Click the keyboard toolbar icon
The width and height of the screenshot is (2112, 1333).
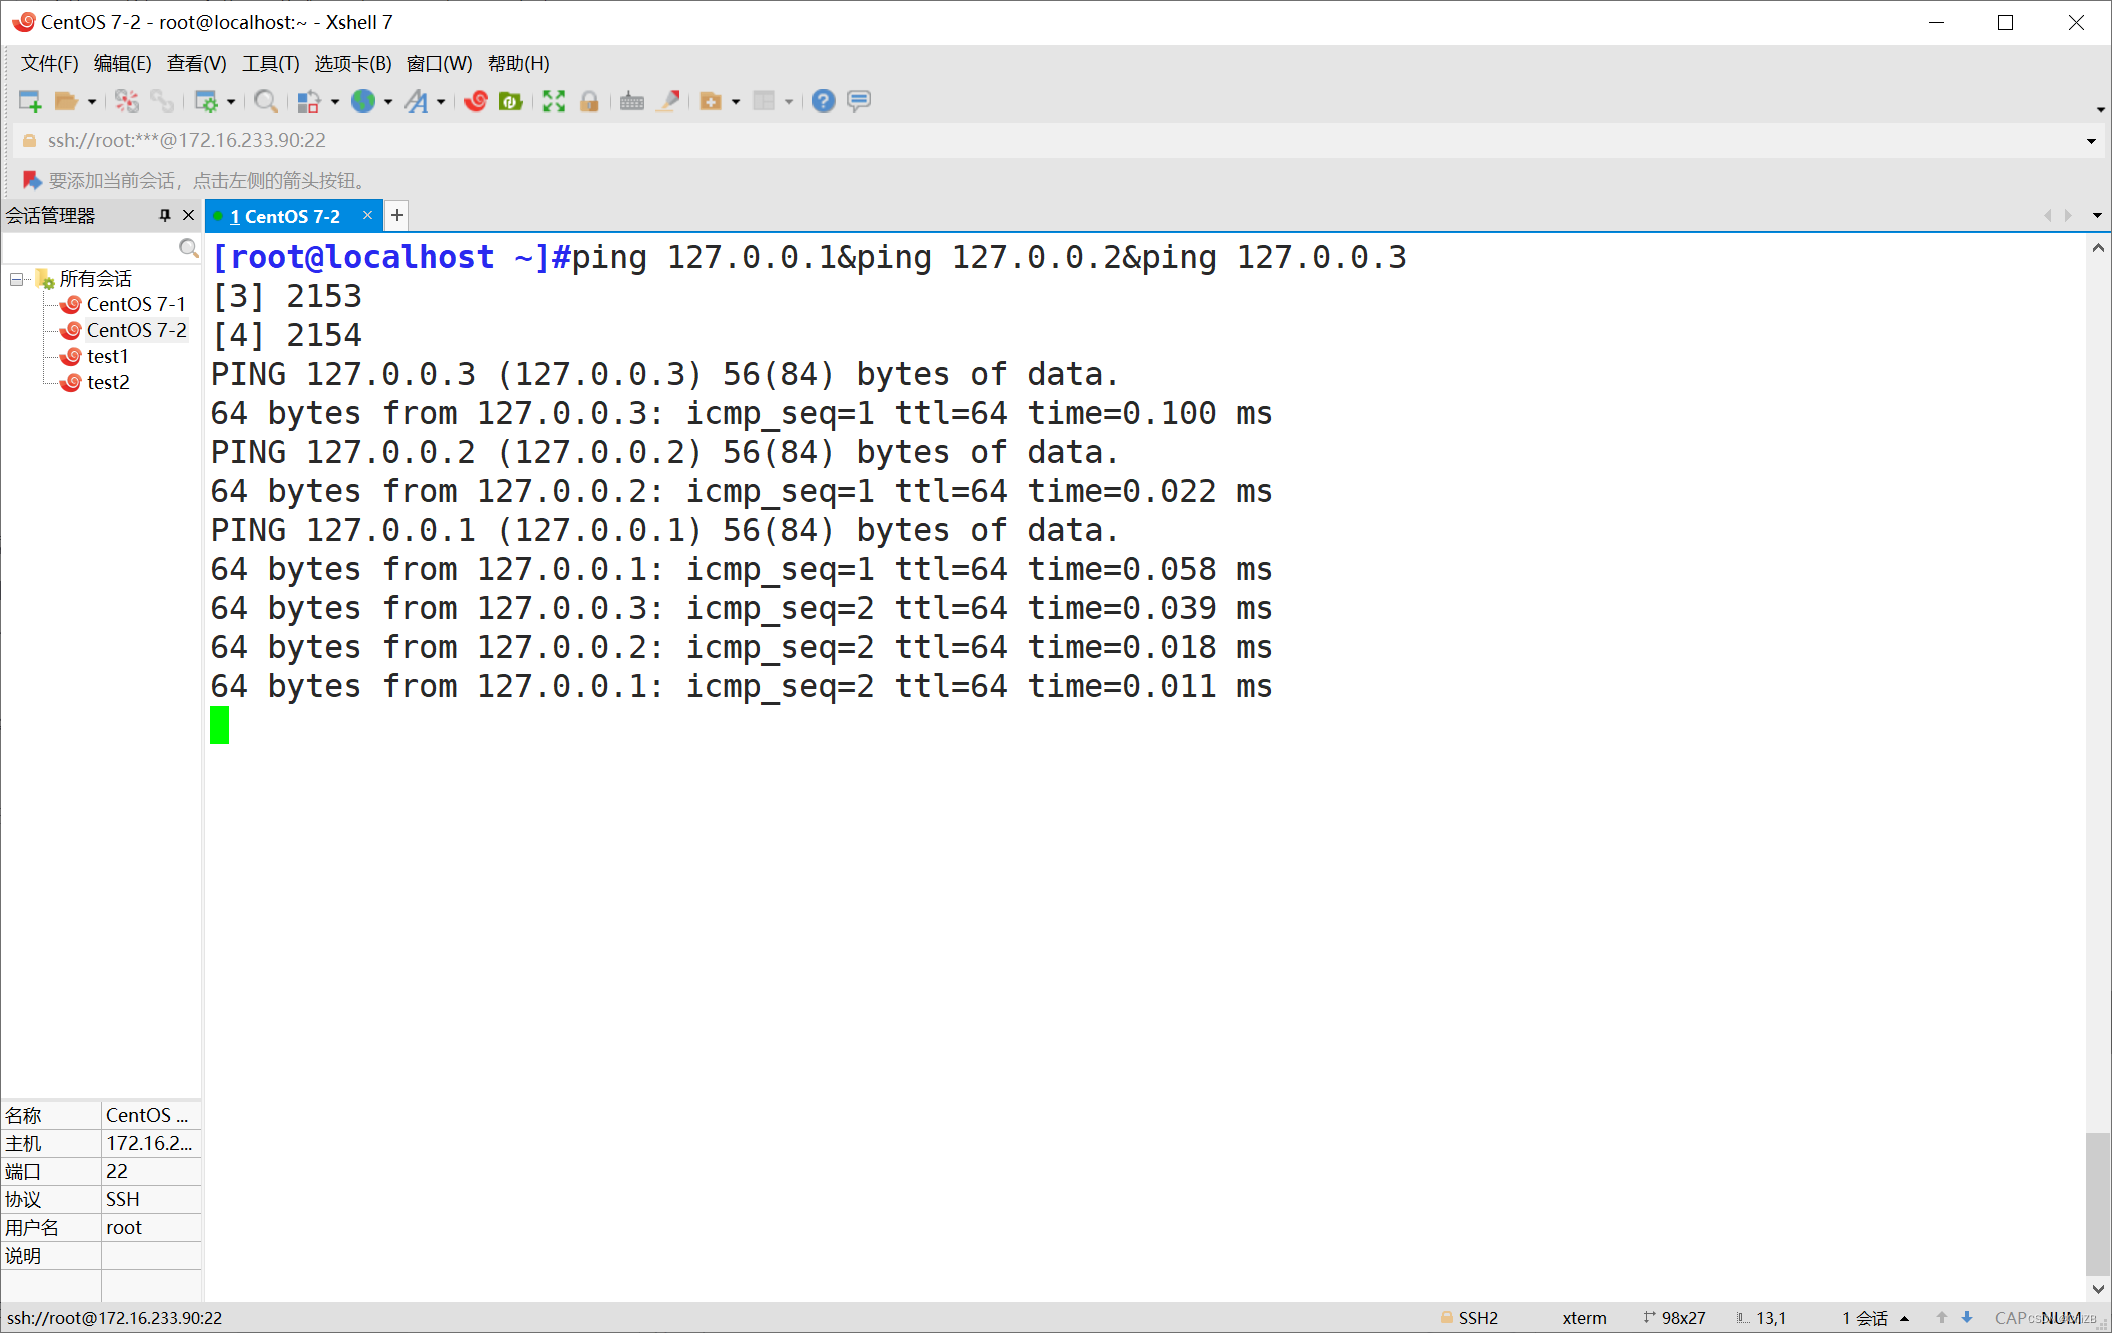coord(631,101)
